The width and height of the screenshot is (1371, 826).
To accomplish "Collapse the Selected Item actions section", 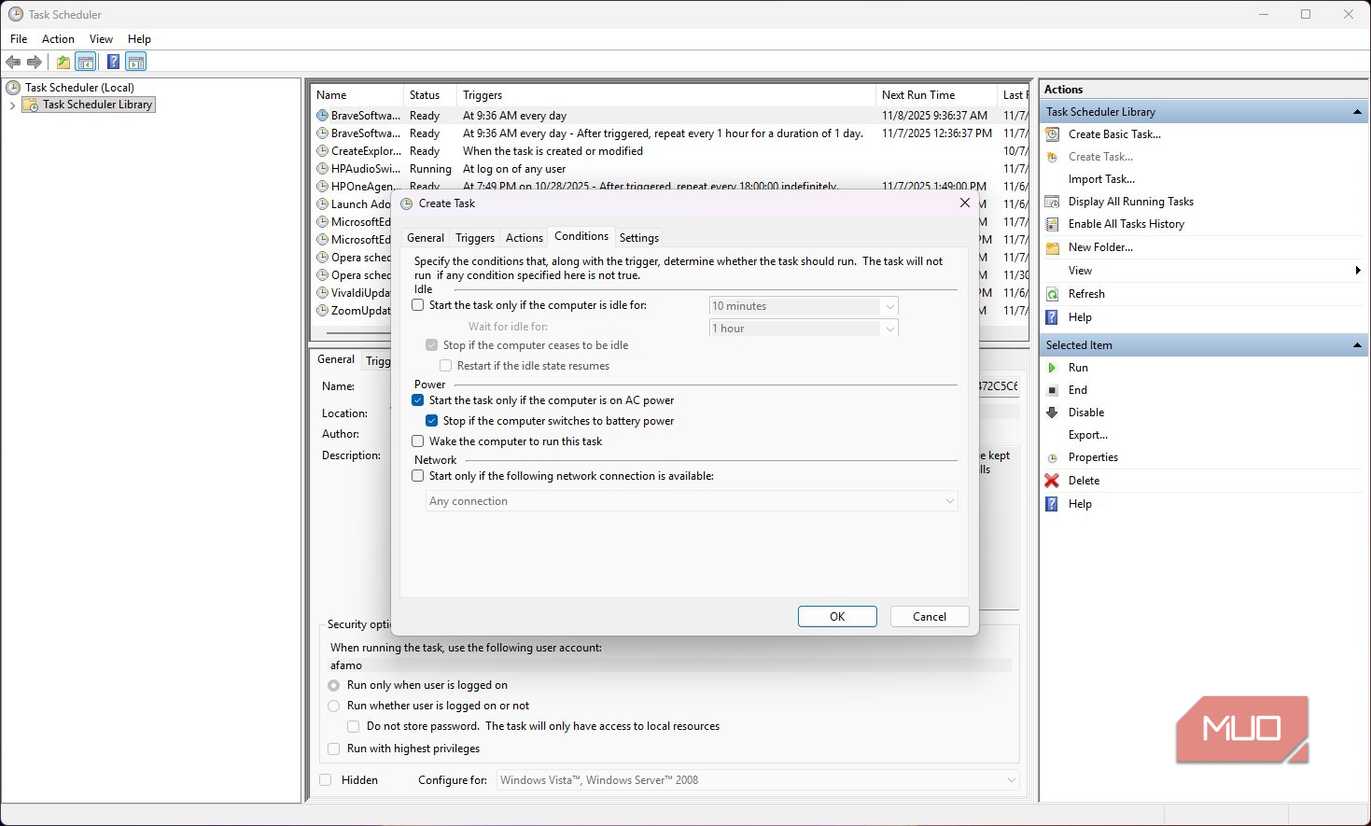I will click(x=1357, y=345).
